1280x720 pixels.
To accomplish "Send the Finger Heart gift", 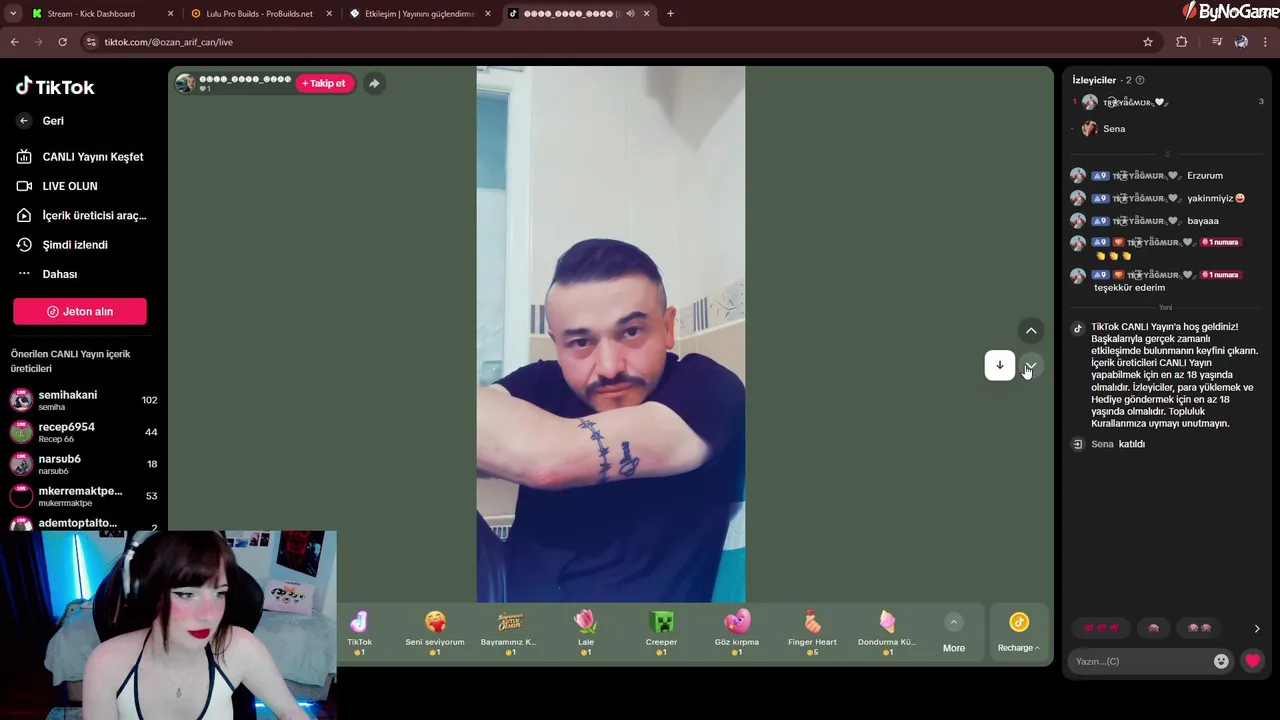I will click(812, 633).
